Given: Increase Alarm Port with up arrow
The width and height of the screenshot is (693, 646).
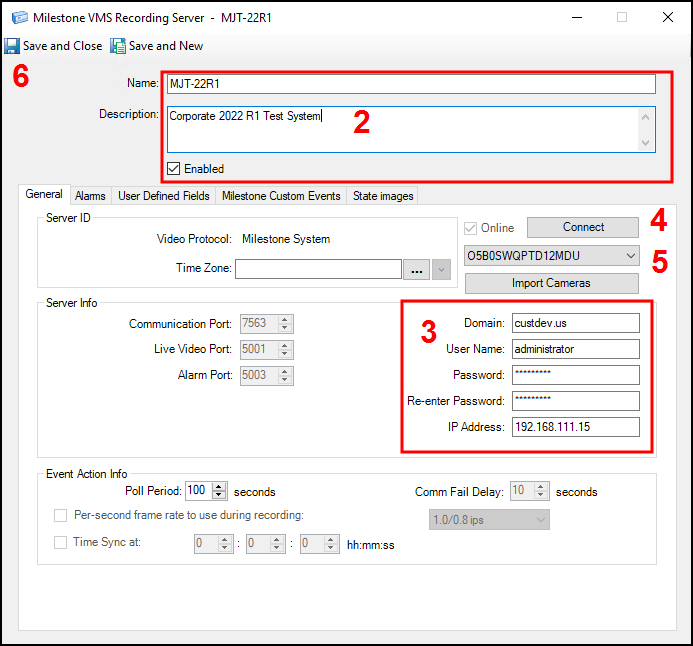Looking at the screenshot, I should [x=285, y=372].
